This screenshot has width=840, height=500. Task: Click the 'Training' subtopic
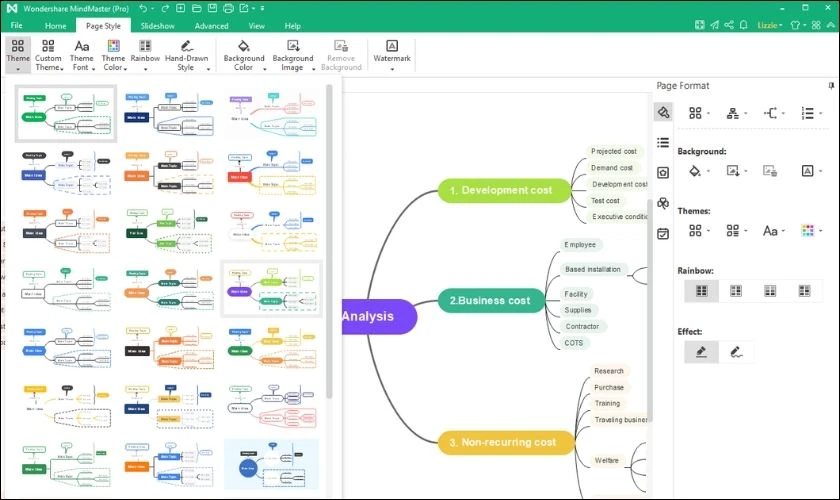click(x=607, y=403)
